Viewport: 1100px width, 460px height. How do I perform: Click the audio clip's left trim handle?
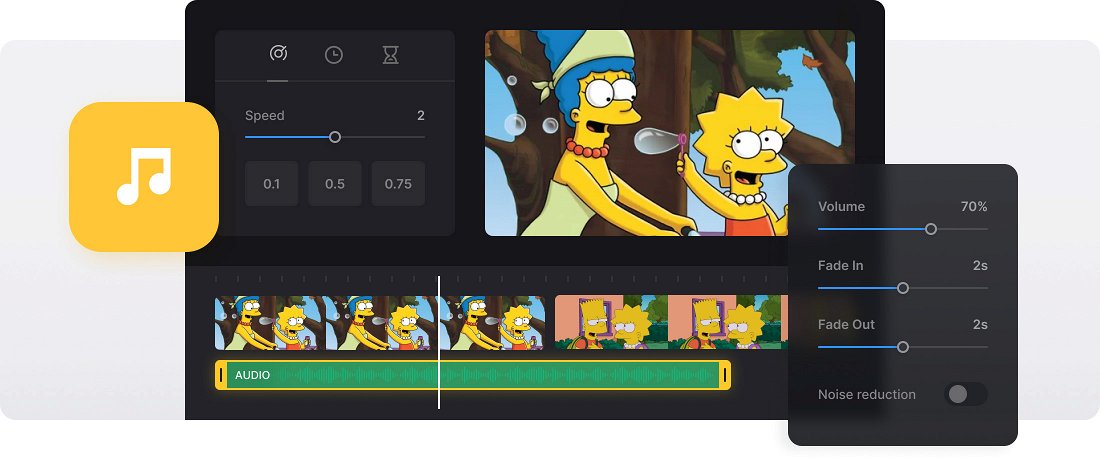pyautogui.click(x=221, y=375)
